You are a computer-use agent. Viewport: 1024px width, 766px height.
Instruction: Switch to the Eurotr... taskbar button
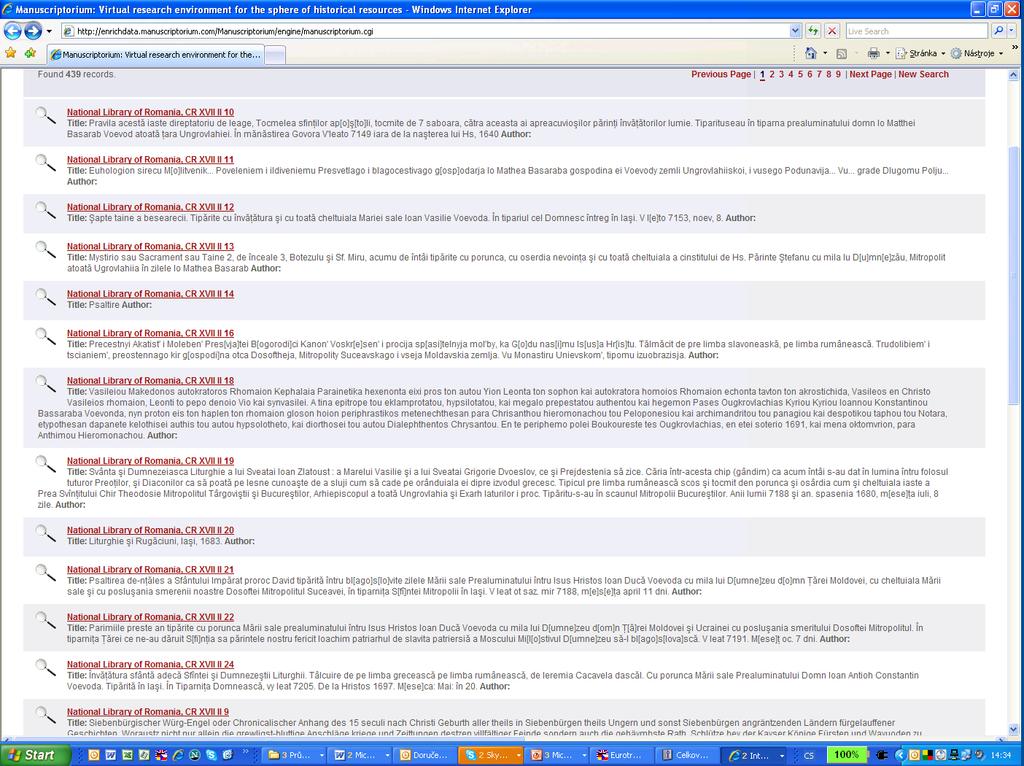coord(621,755)
